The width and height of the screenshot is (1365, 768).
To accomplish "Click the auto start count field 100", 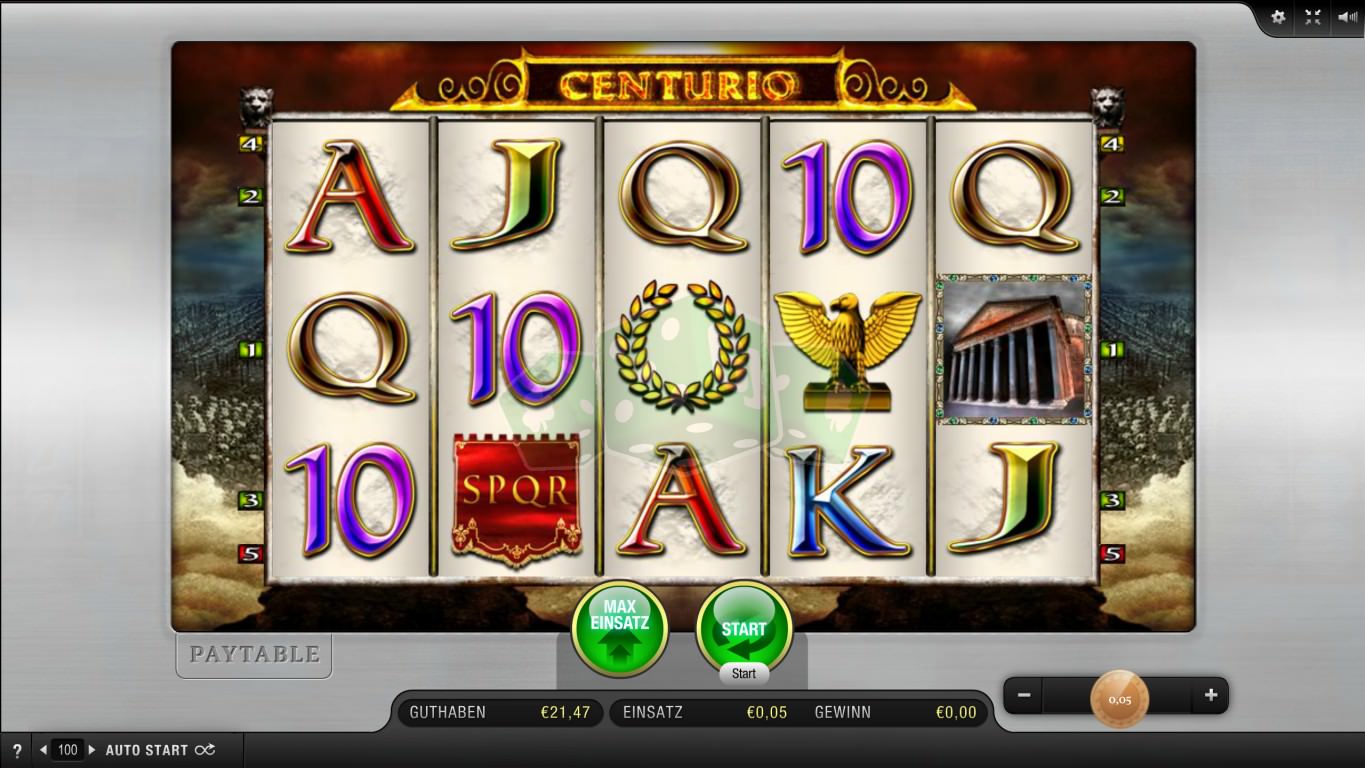I will (x=68, y=750).
